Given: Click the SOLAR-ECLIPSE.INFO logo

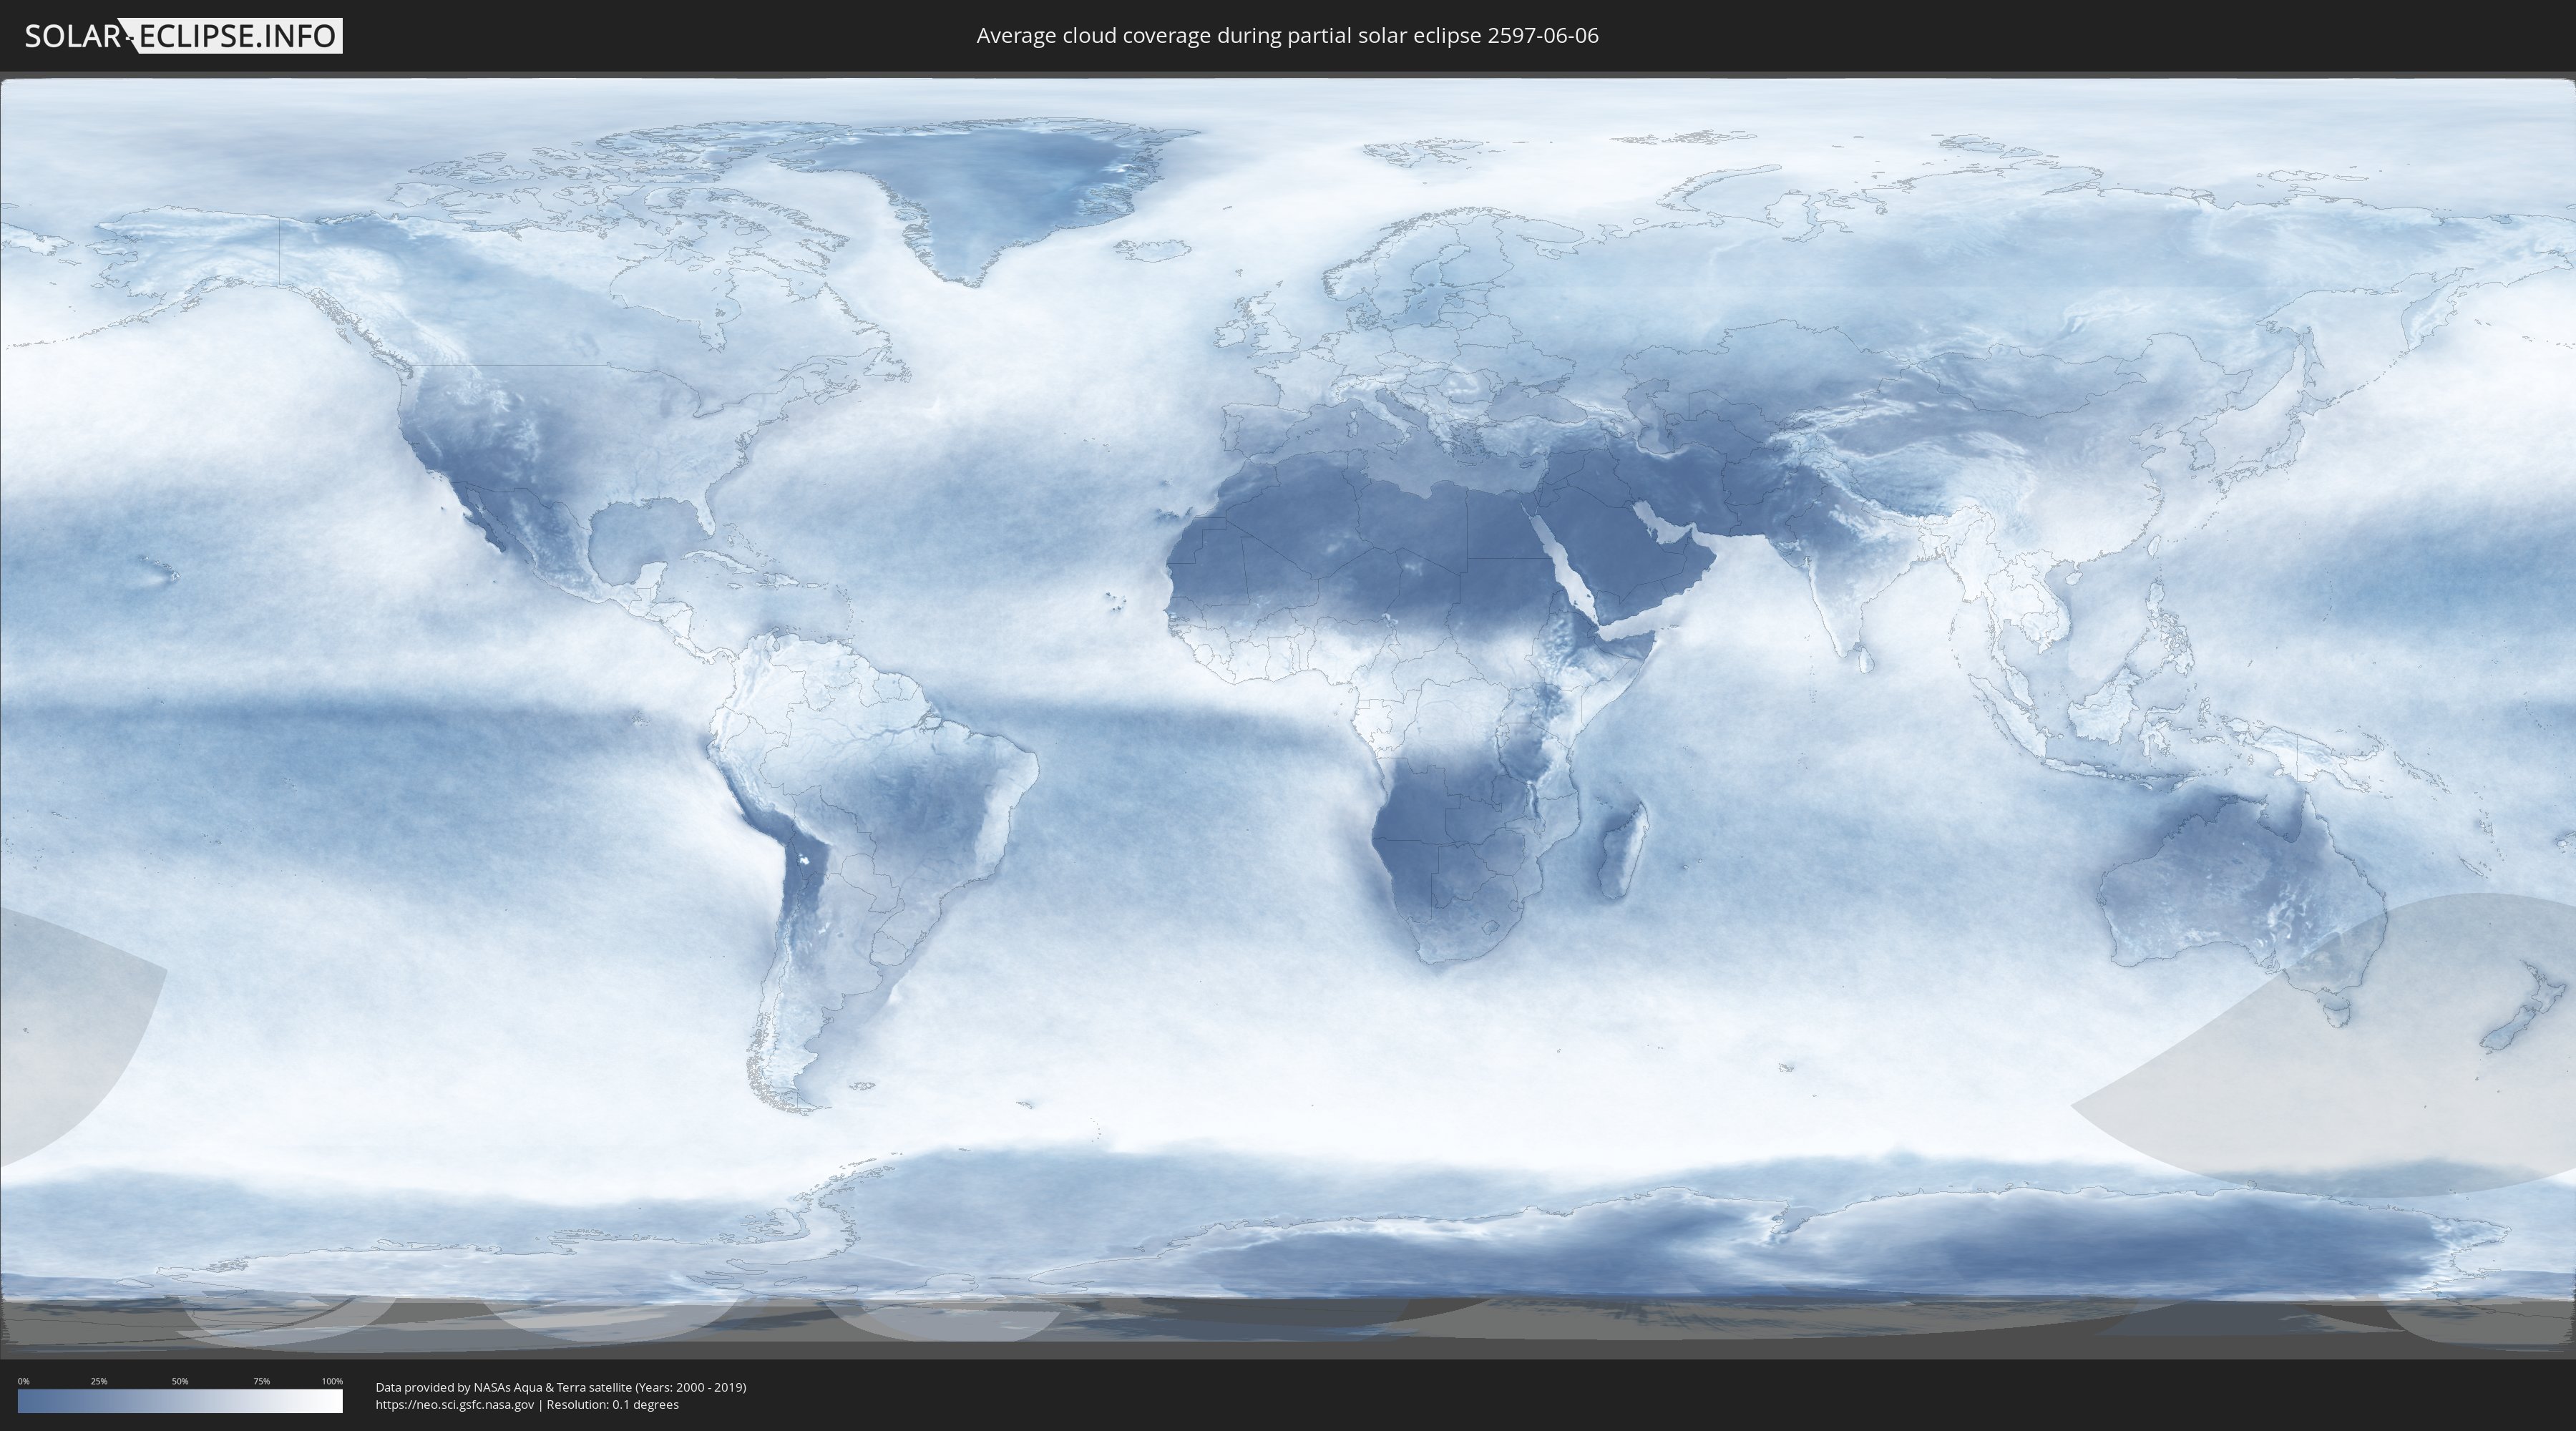Looking at the screenshot, I should pos(183,36).
